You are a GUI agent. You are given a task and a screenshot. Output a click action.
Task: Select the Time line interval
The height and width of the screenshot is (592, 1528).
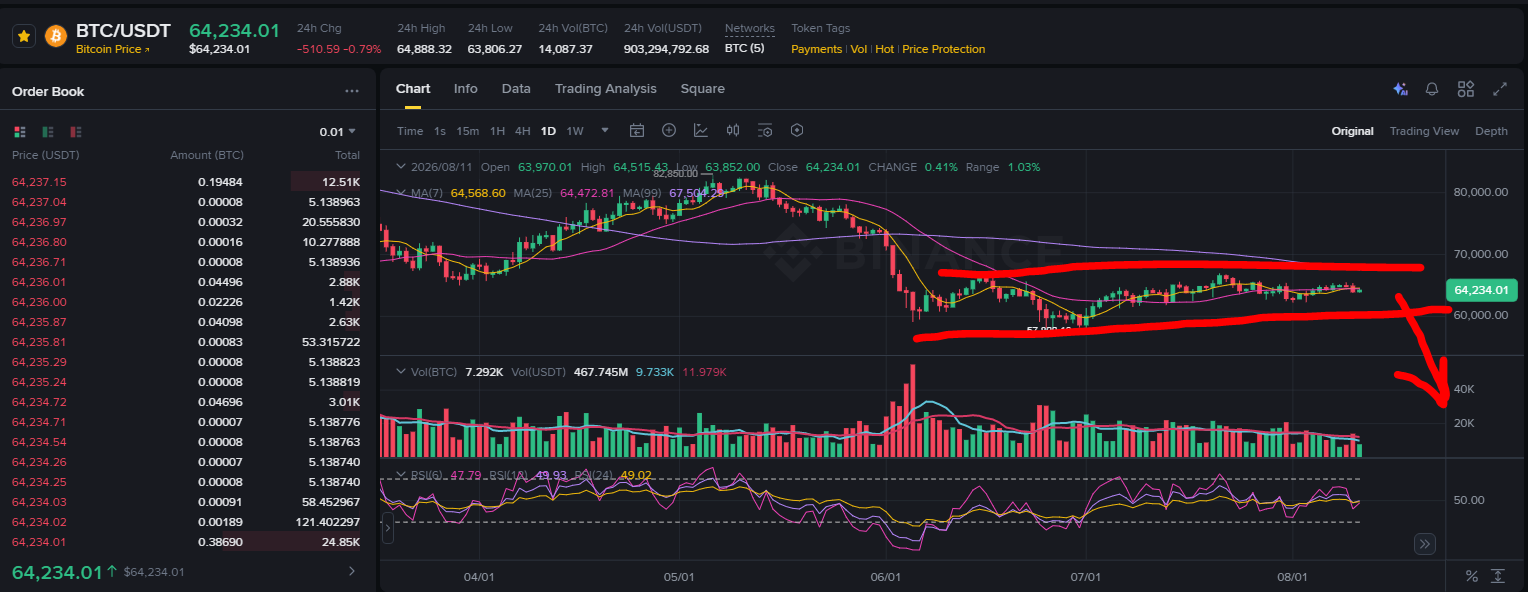(410, 131)
